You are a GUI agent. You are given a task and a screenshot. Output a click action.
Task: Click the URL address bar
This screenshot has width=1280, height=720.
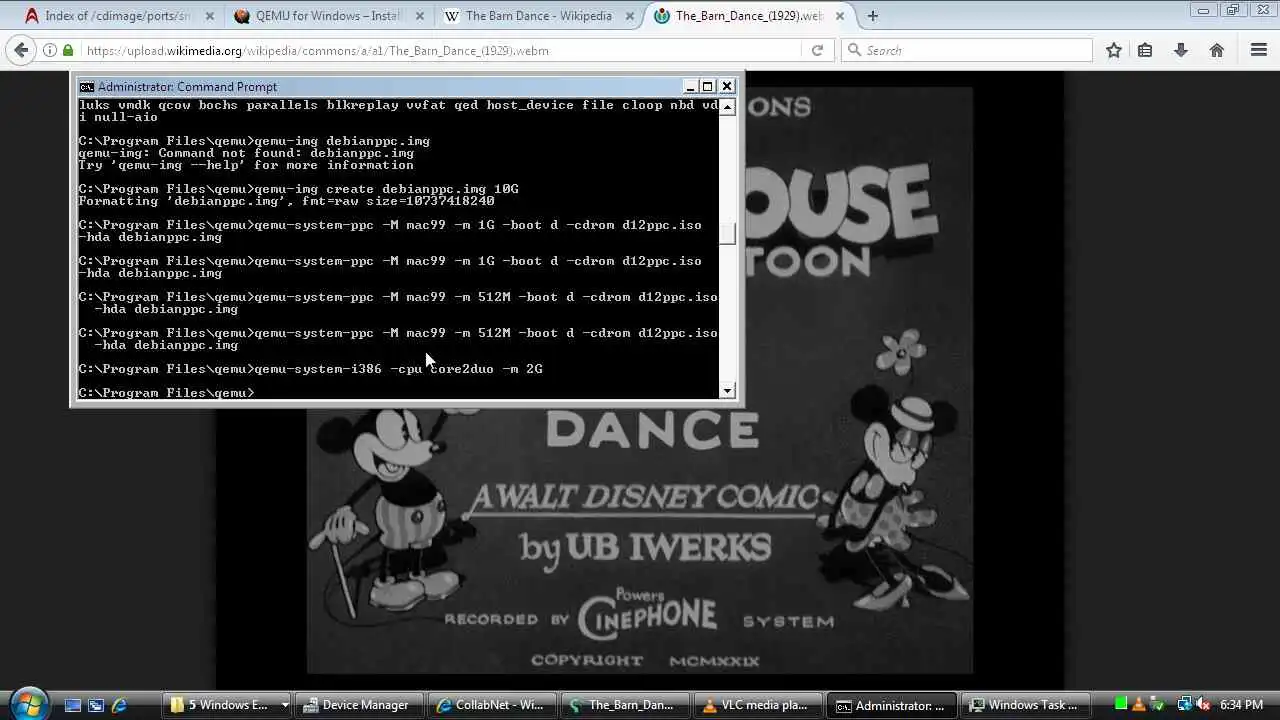440,50
